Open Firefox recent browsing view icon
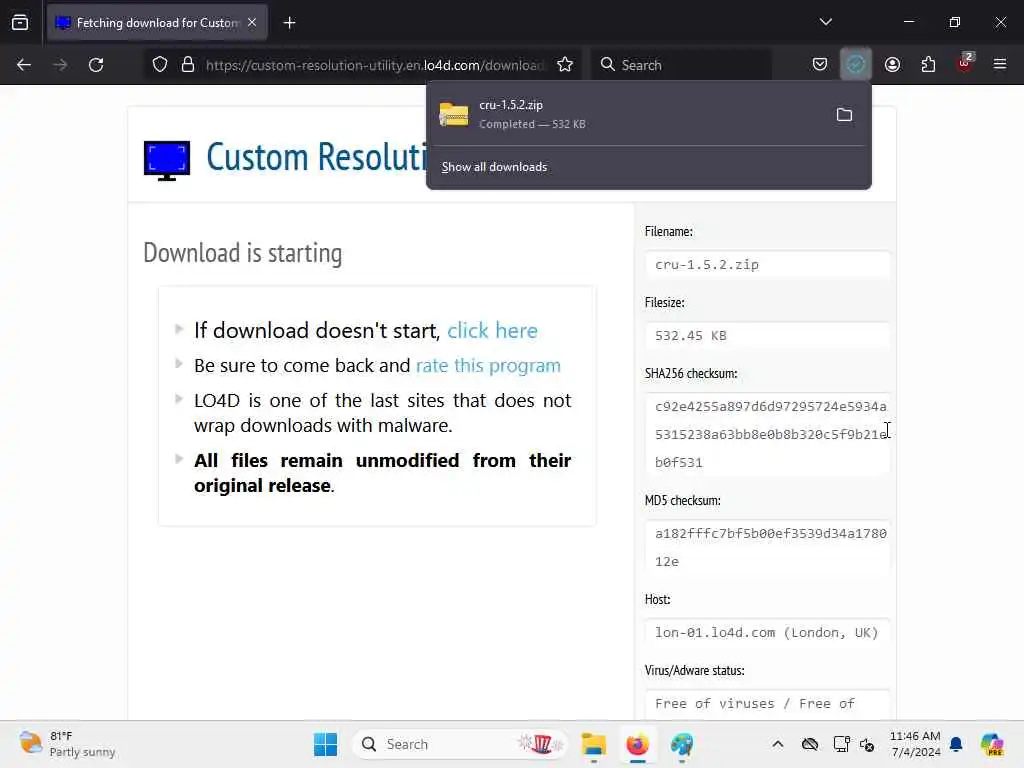Viewport: 1024px width, 768px height. click(20, 23)
